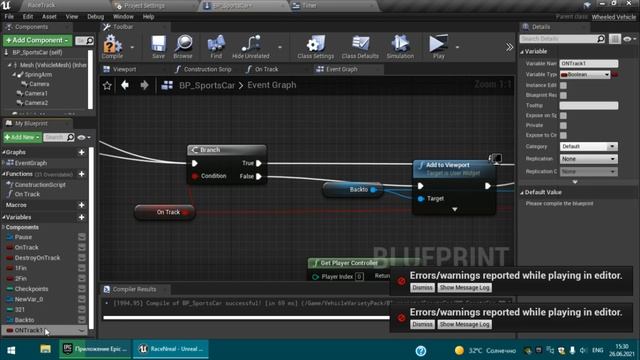Viewport: 640px width, 360px height.
Task: Edit the Variable Name field
Action: [x=589, y=64]
